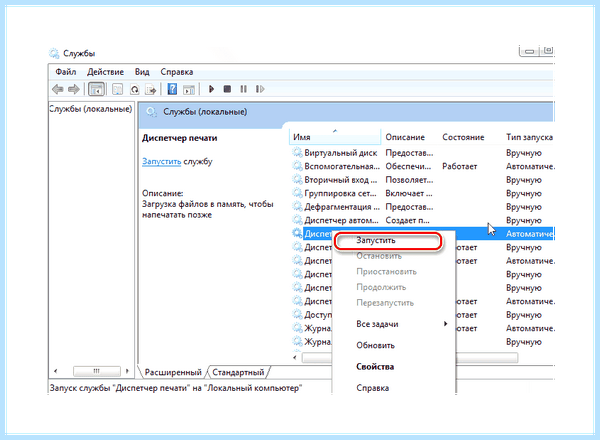Select the Вторичный вход service
The image size is (600, 440).
[x=341, y=179]
